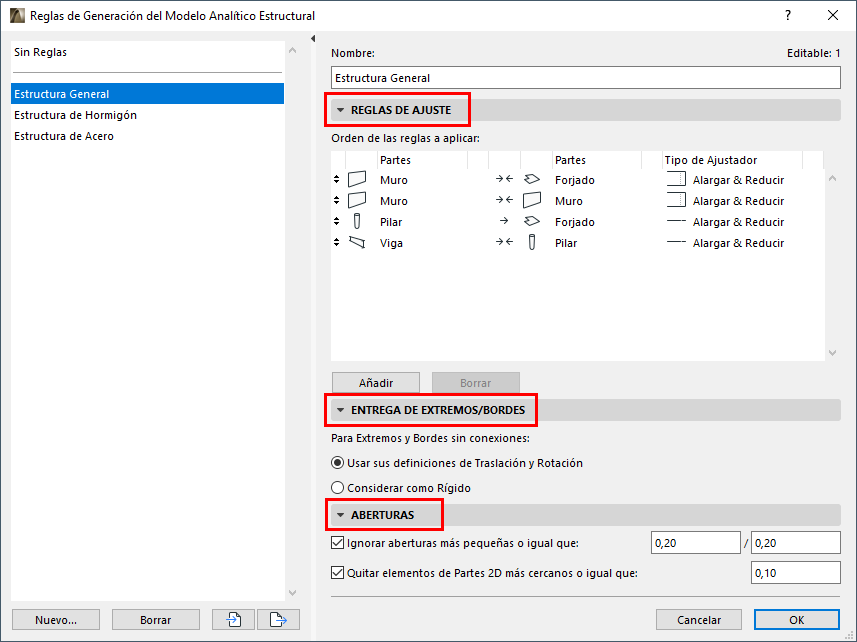Click the slab icon in Pilar–Forjado row

(532, 221)
